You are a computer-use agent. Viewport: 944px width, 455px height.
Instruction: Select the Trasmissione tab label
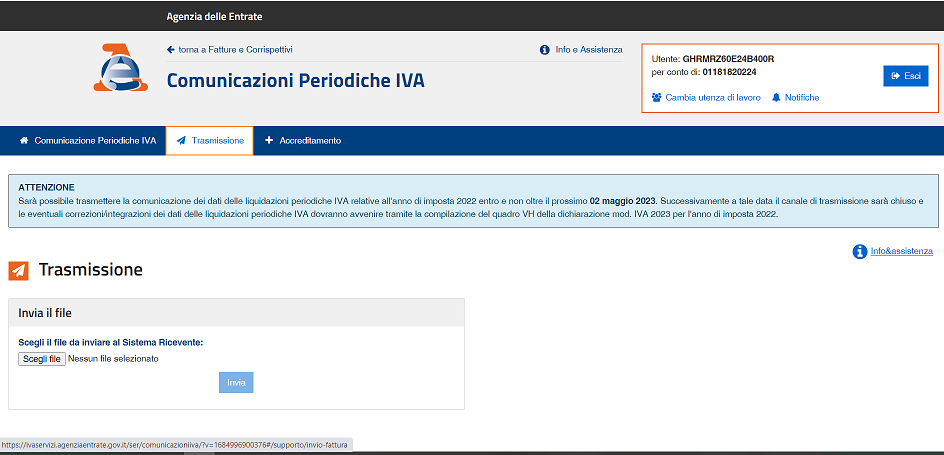click(x=217, y=141)
